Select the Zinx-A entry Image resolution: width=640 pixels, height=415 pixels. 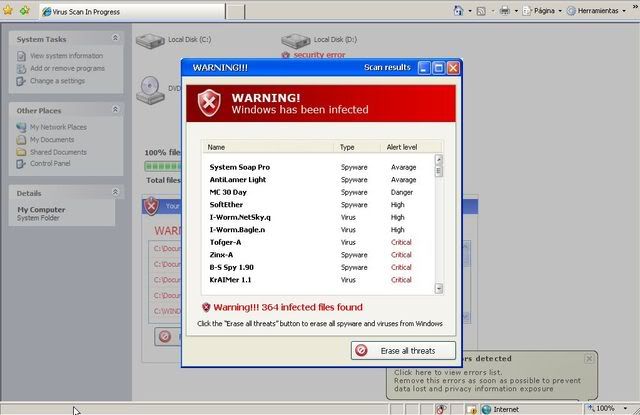click(318, 255)
